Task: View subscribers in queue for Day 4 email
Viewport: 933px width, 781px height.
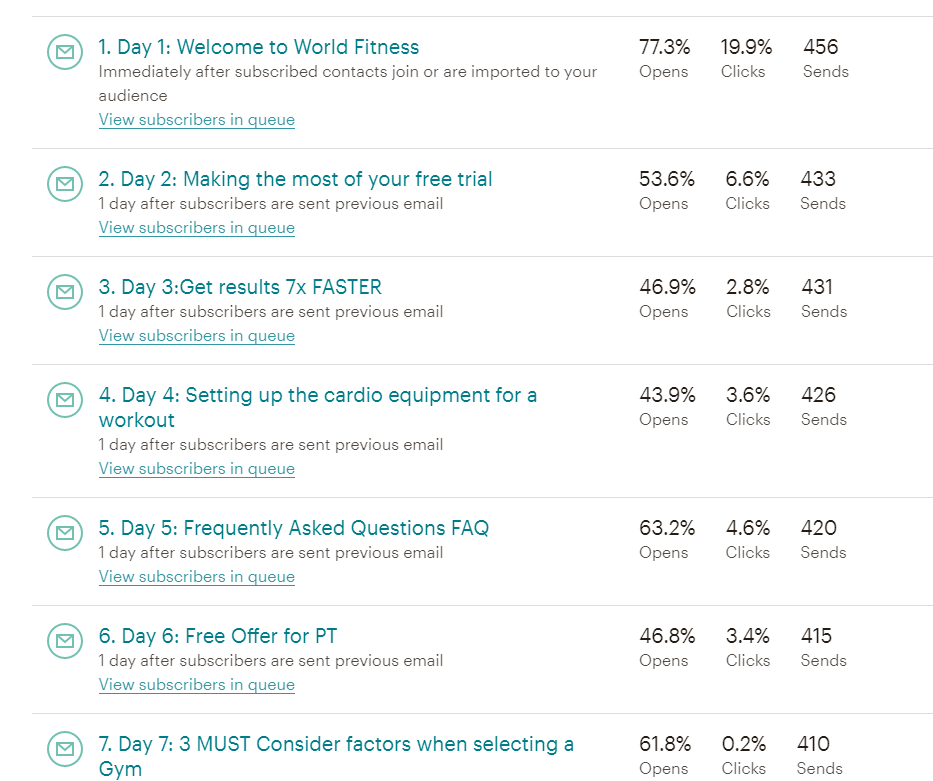Action: point(196,469)
